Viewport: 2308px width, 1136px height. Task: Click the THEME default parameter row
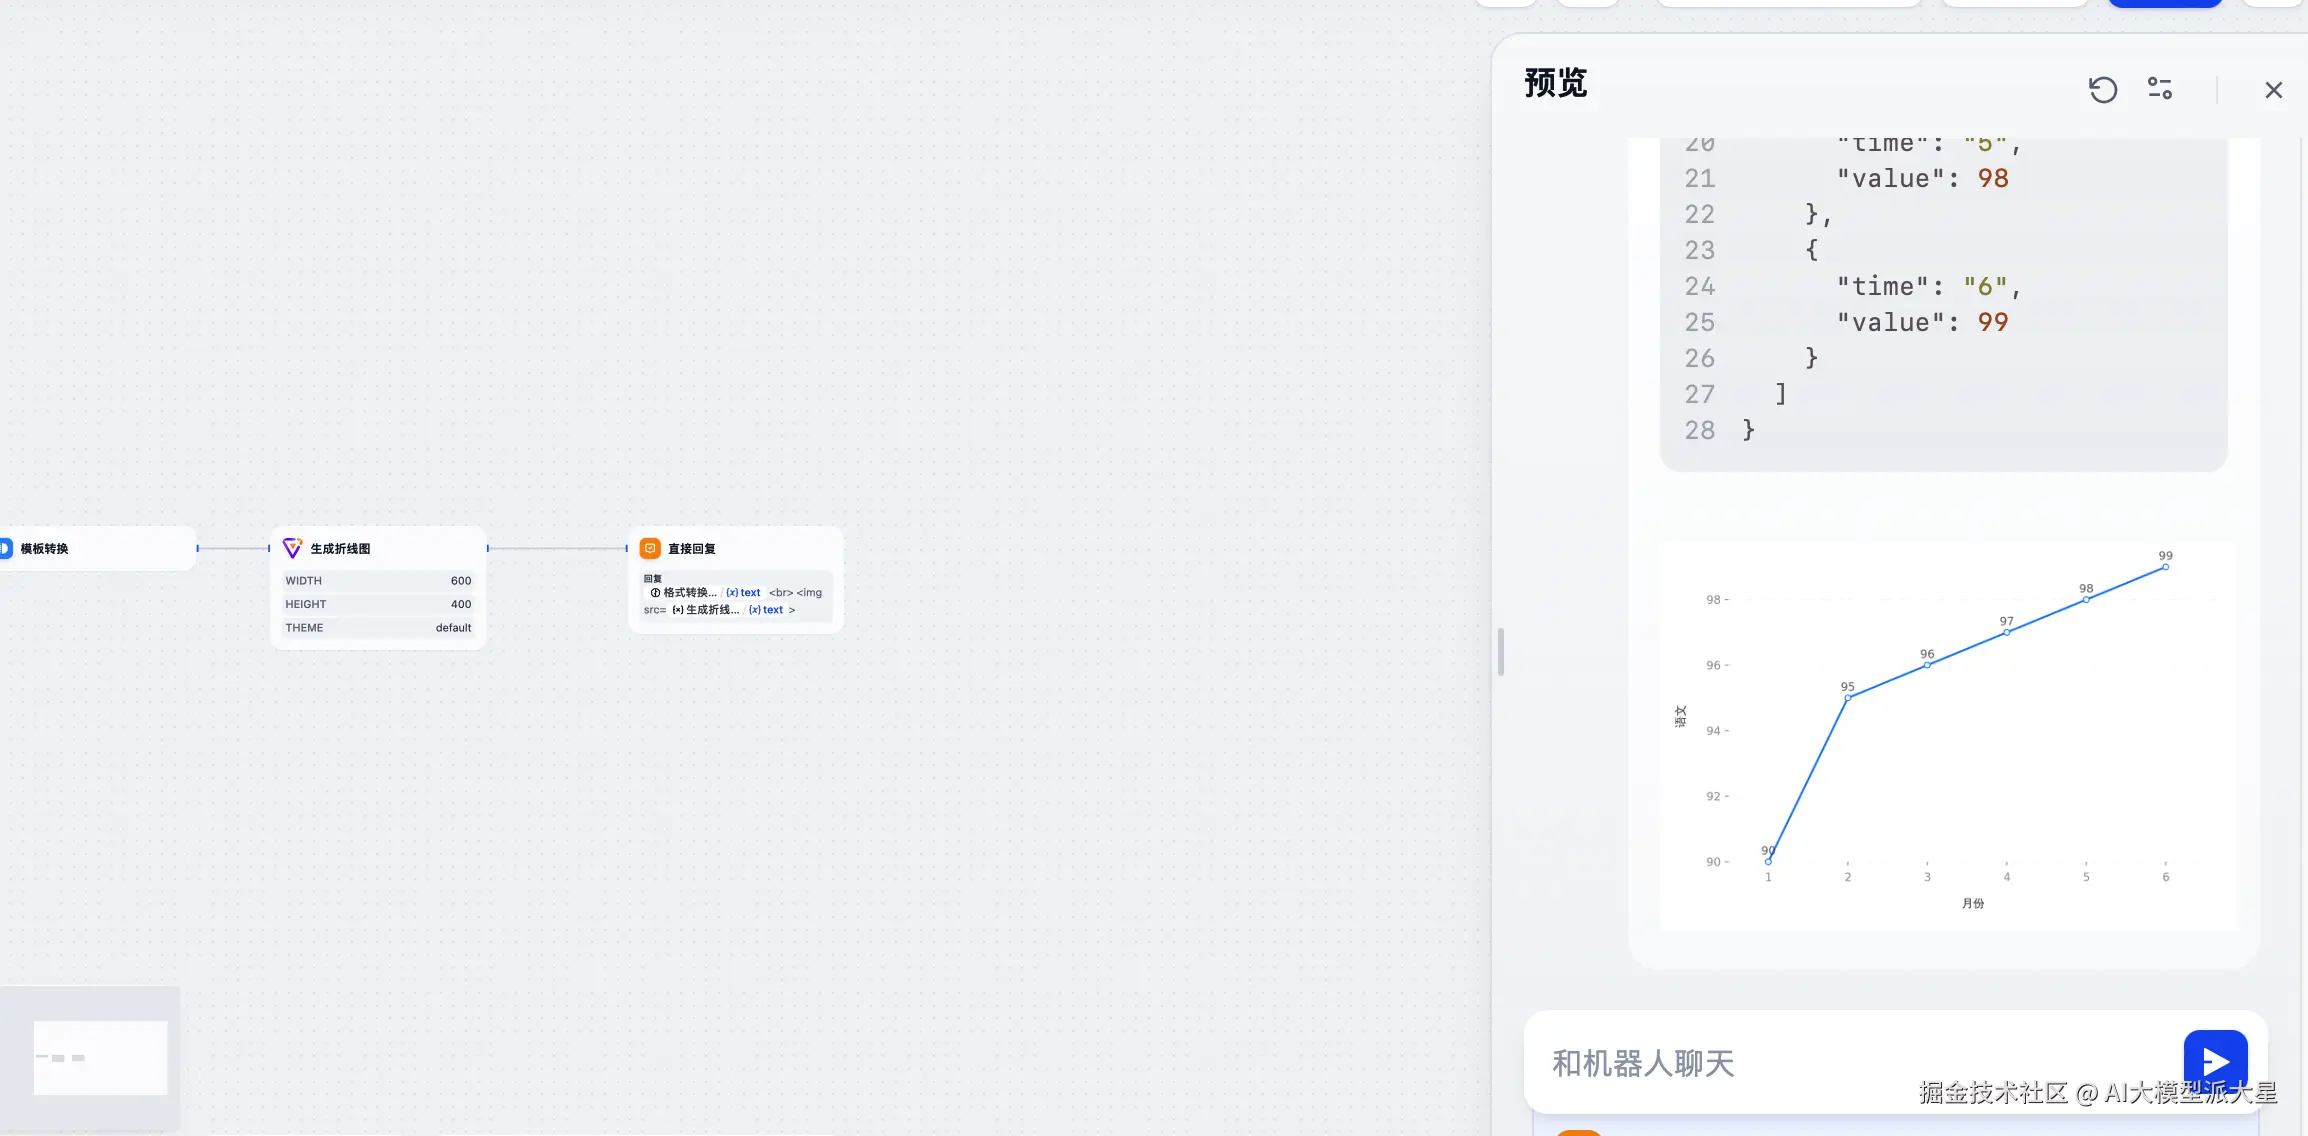click(x=378, y=628)
